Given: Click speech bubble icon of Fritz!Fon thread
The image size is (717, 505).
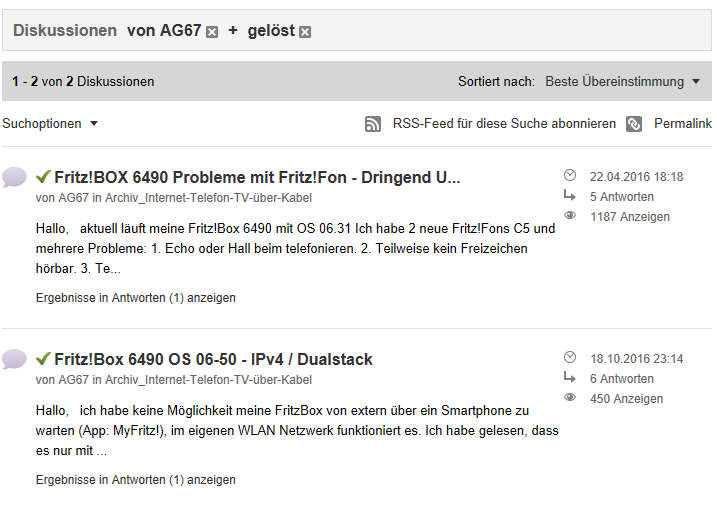Looking at the screenshot, I should (14, 177).
